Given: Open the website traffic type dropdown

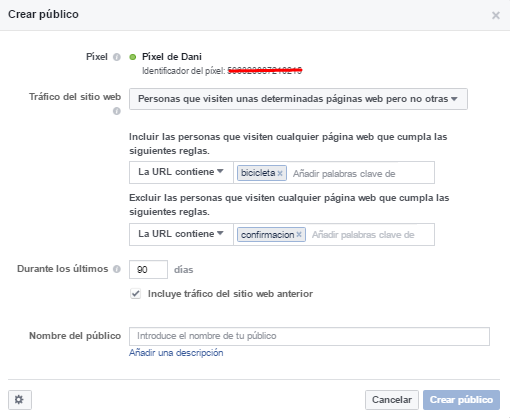Looking at the screenshot, I should coord(298,99).
